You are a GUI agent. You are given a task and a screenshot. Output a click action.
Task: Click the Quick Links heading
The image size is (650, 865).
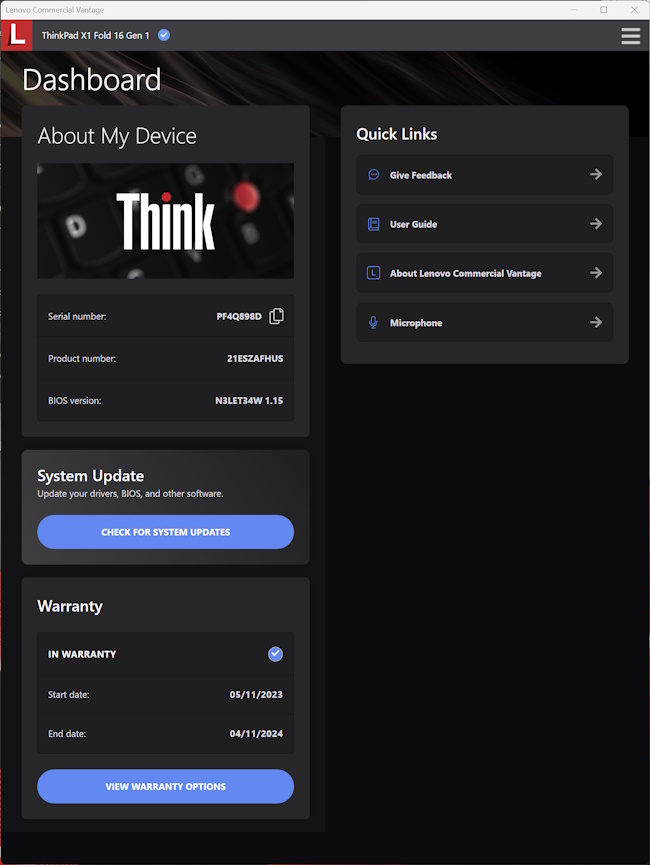point(397,134)
